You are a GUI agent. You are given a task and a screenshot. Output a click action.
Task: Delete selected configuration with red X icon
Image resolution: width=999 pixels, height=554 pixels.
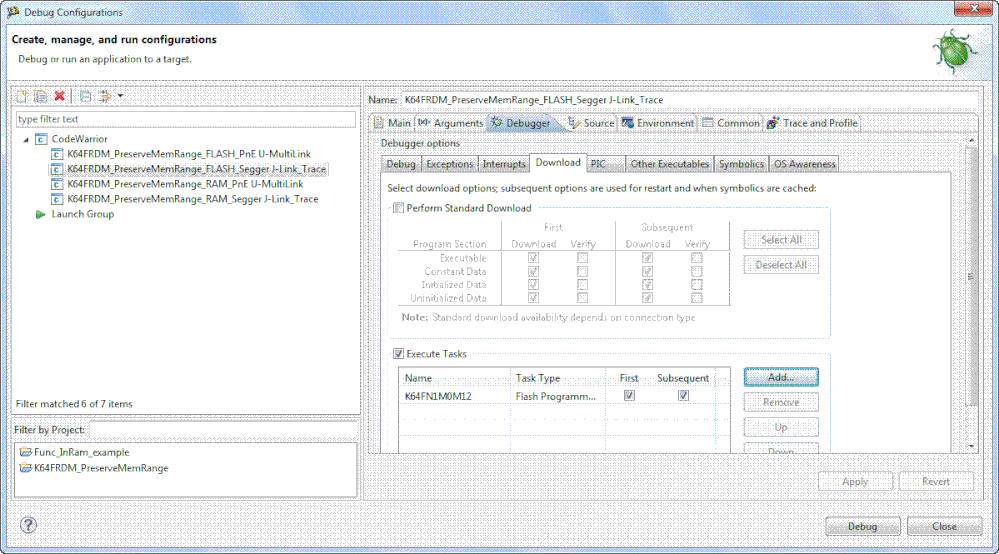click(60, 96)
